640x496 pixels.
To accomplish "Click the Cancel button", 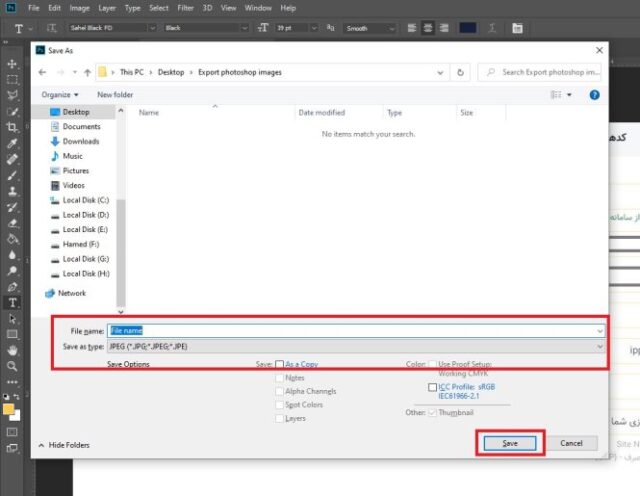I will (571, 443).
